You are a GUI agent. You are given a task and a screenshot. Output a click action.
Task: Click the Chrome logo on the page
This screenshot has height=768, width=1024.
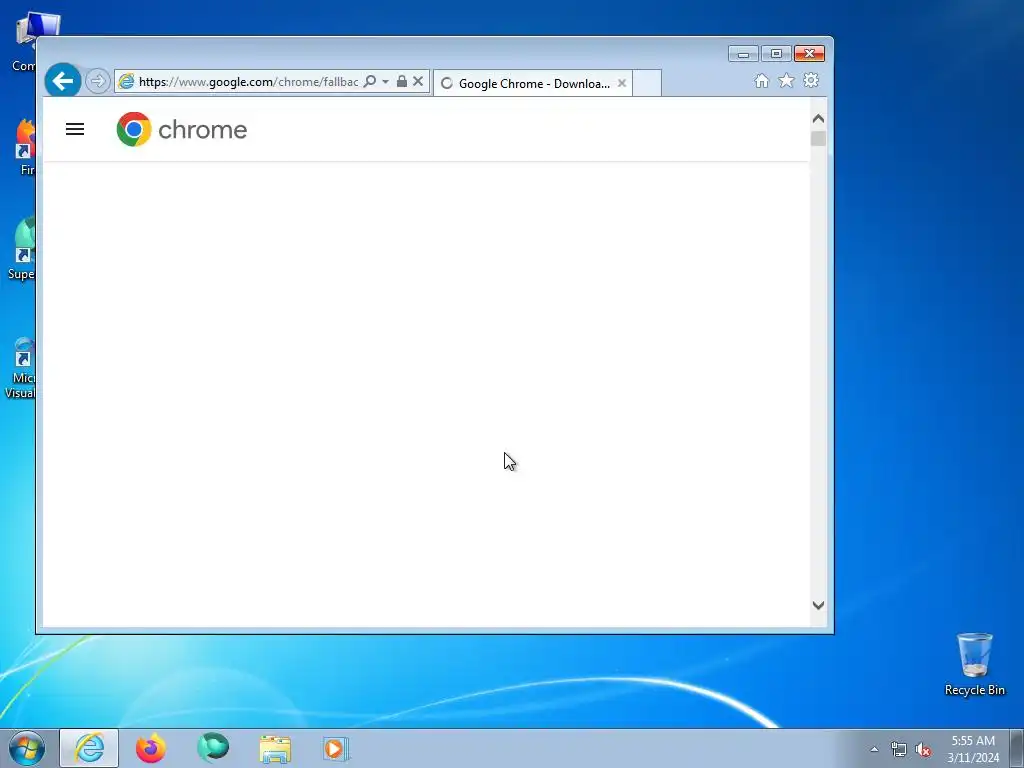click(x=182, y=129)
